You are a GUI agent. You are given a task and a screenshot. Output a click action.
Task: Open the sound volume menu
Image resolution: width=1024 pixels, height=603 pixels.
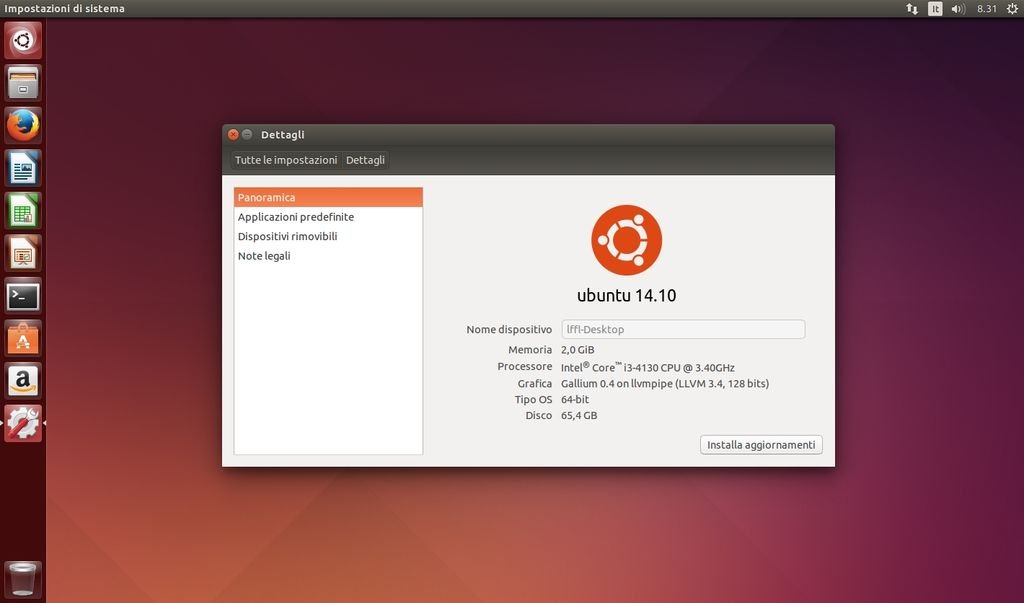point(958,9)
